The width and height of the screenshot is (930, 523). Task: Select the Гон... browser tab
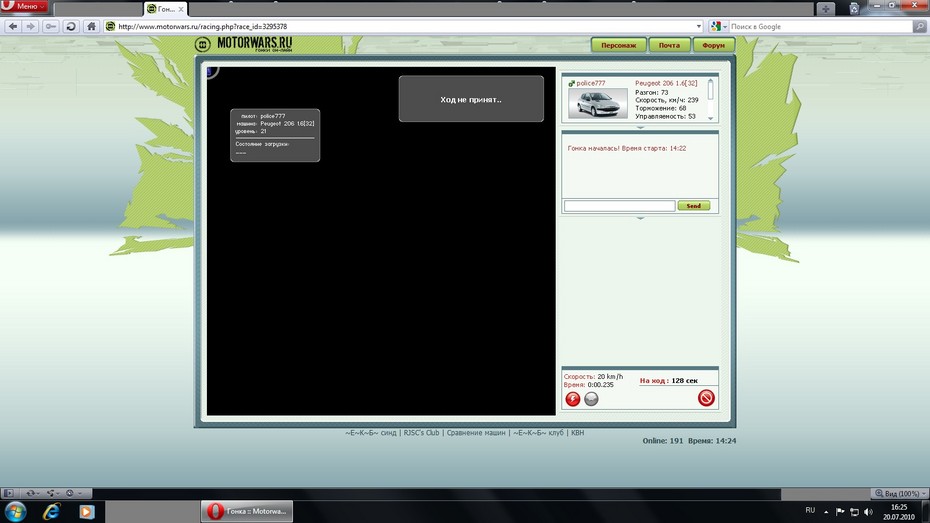165,9
